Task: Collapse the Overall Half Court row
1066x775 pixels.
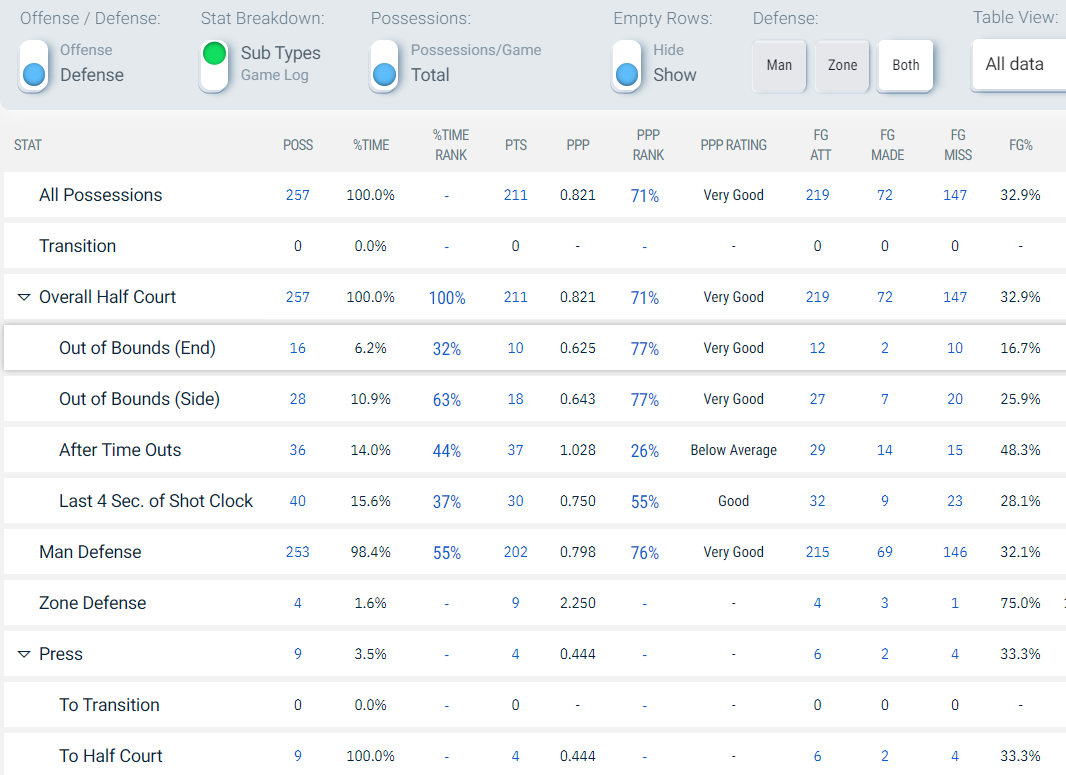Action: tap(24, 297)
